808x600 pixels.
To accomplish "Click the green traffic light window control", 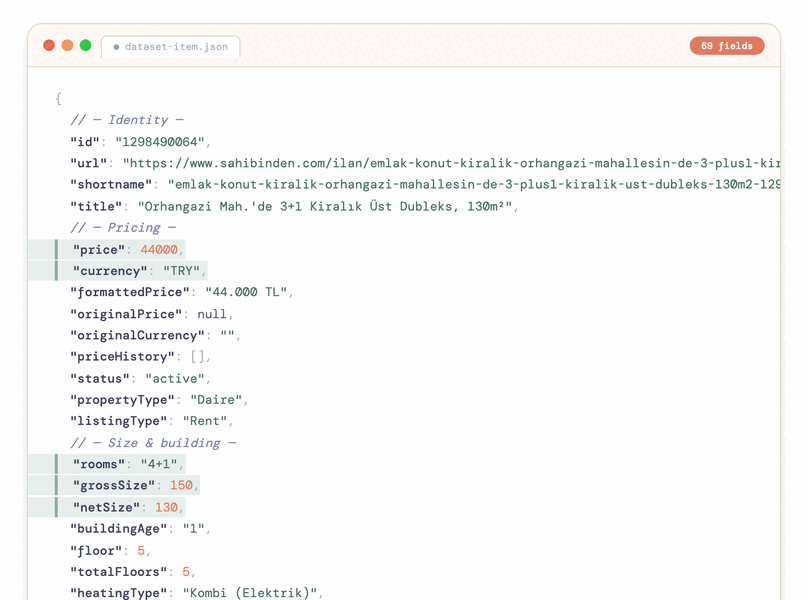I will pyautogui.click(x=85, y=45).
